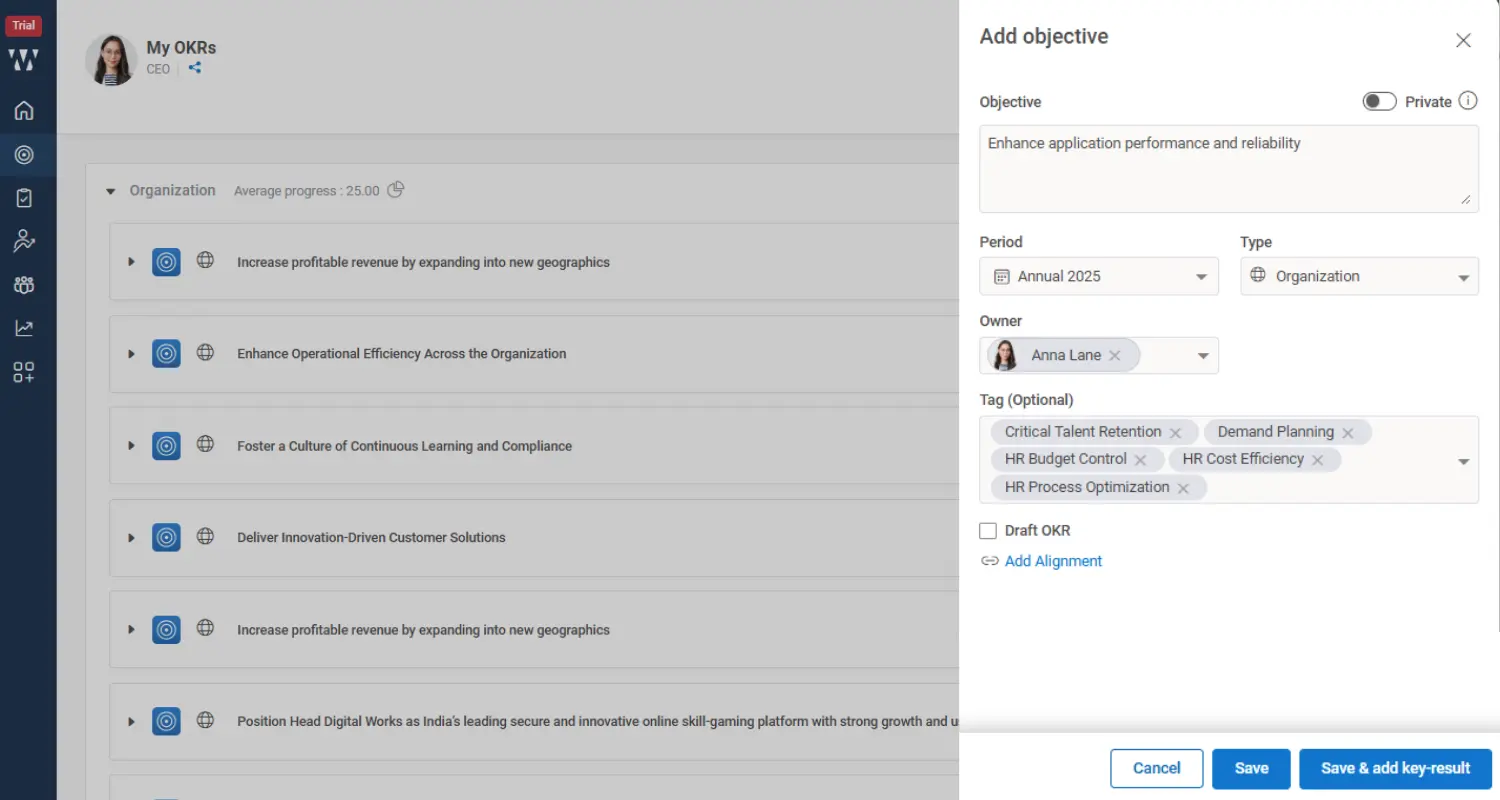1500x800 pixels.
Task: Click the Save & add key-result button
Action: [x=1394, y=768]
